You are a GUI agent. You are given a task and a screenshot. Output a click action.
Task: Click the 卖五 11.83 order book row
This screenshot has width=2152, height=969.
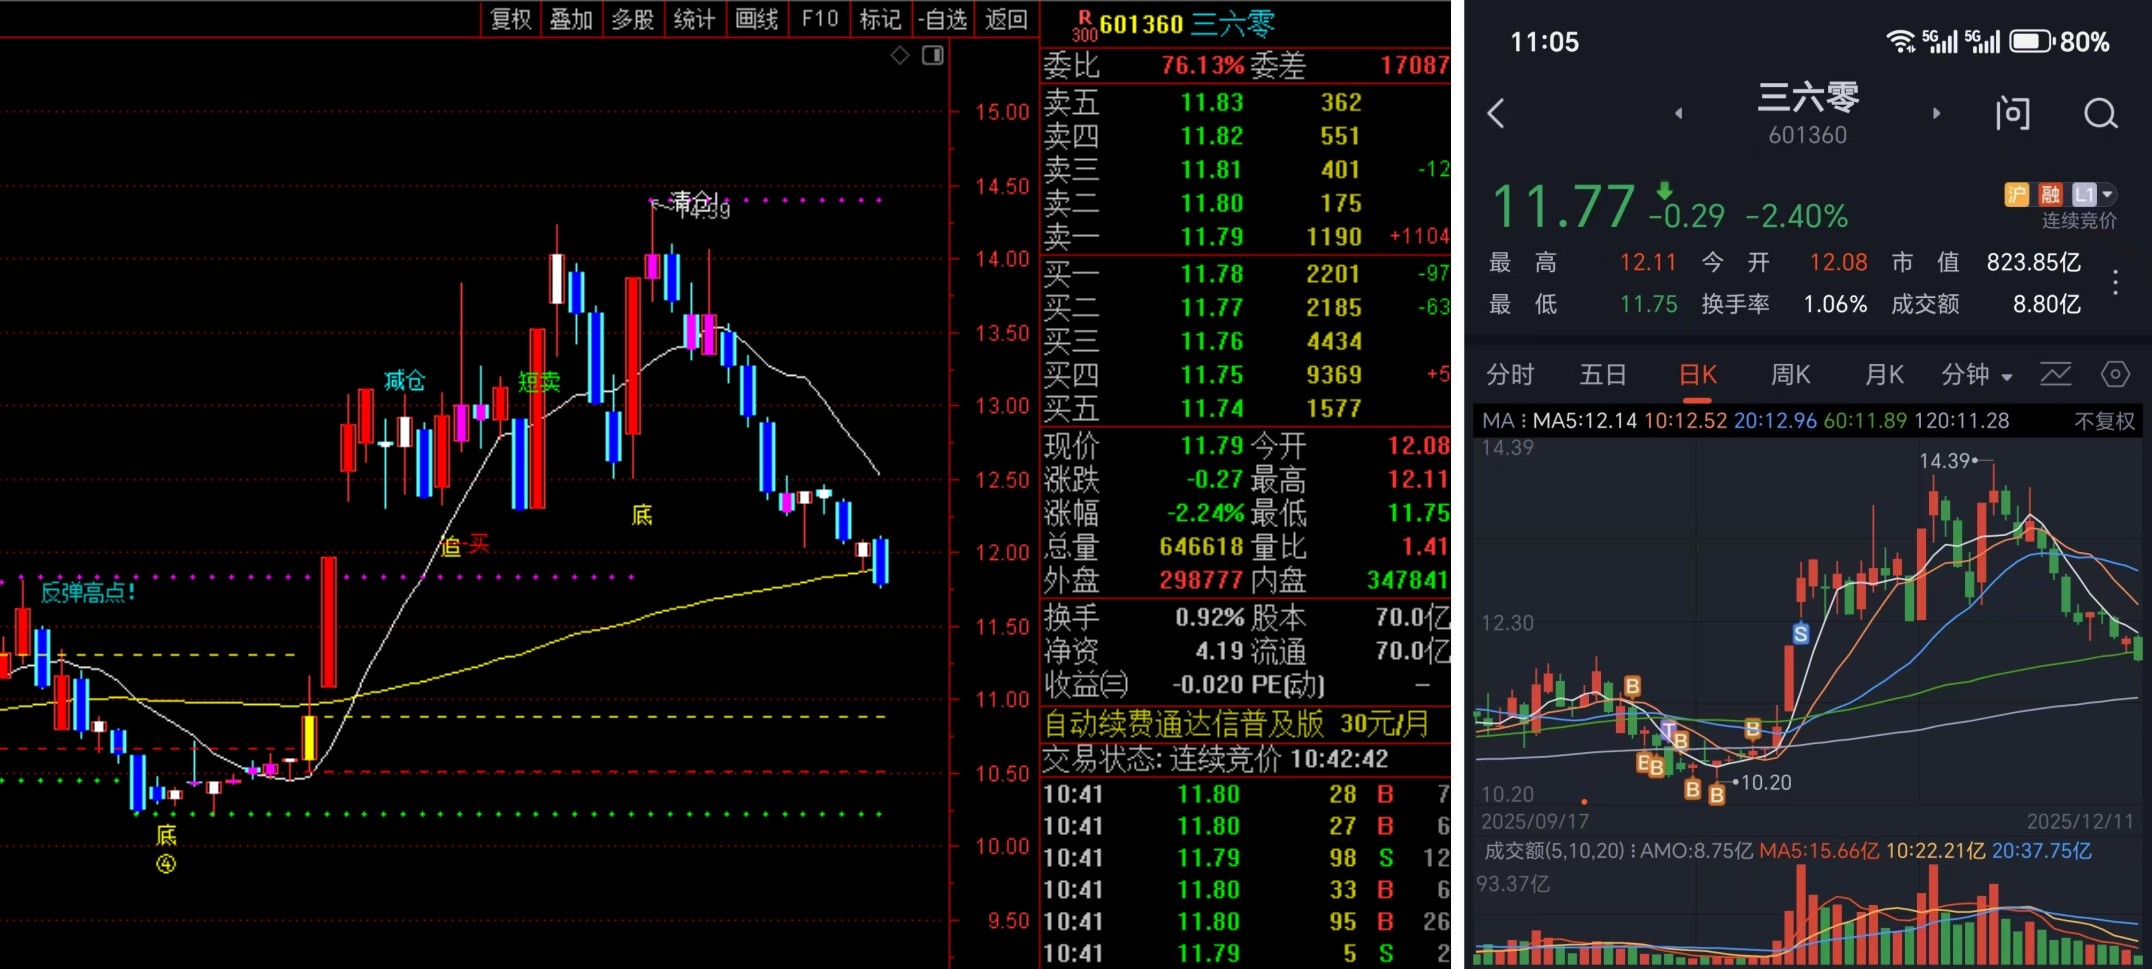tap(1245, 102)
